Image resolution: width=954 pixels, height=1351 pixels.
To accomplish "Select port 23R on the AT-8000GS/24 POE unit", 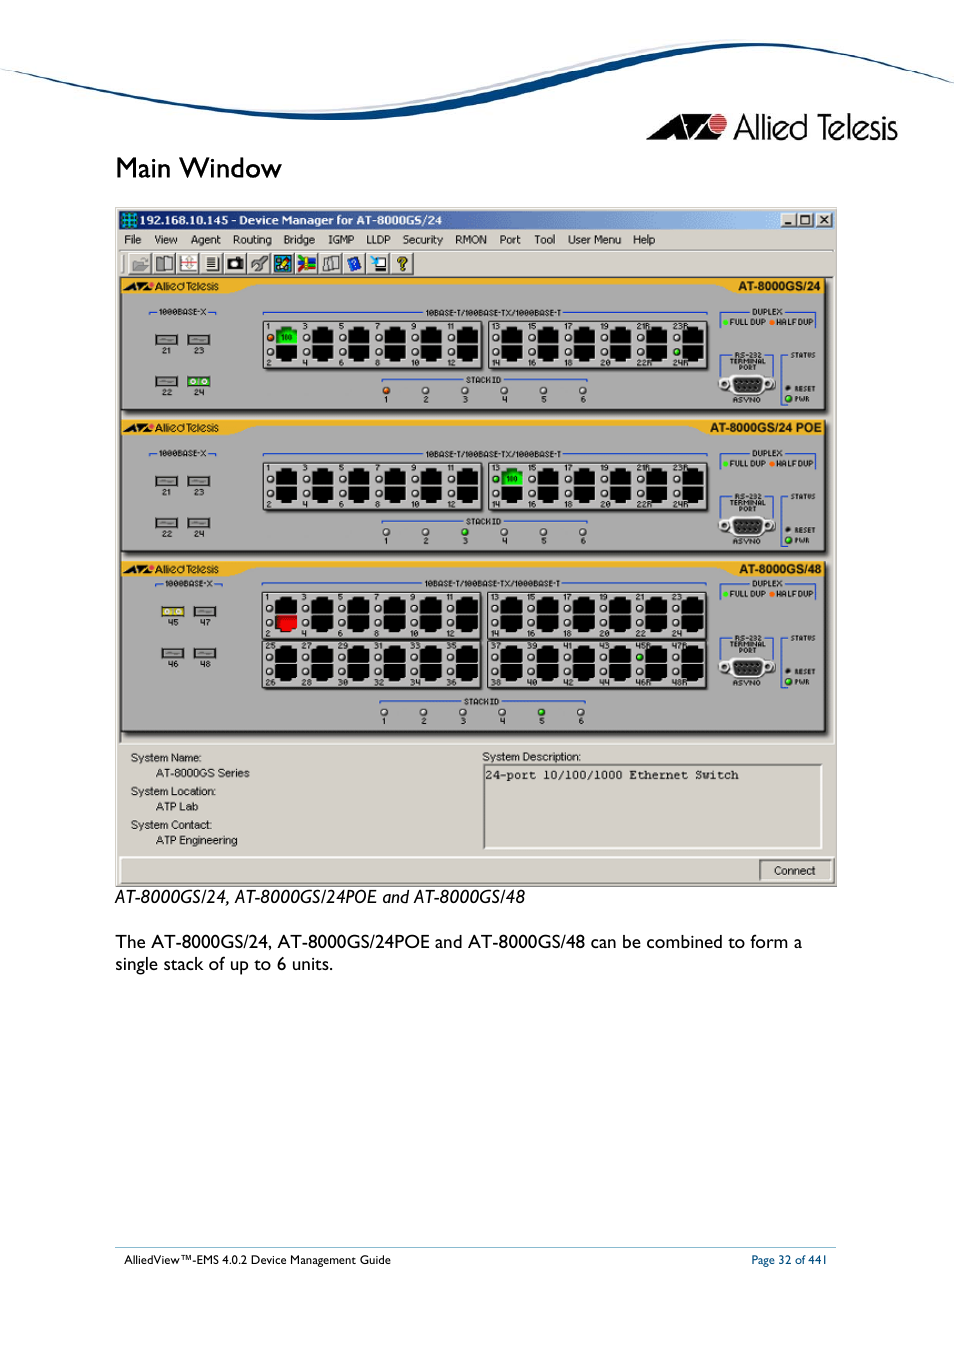I will point(692,477).
